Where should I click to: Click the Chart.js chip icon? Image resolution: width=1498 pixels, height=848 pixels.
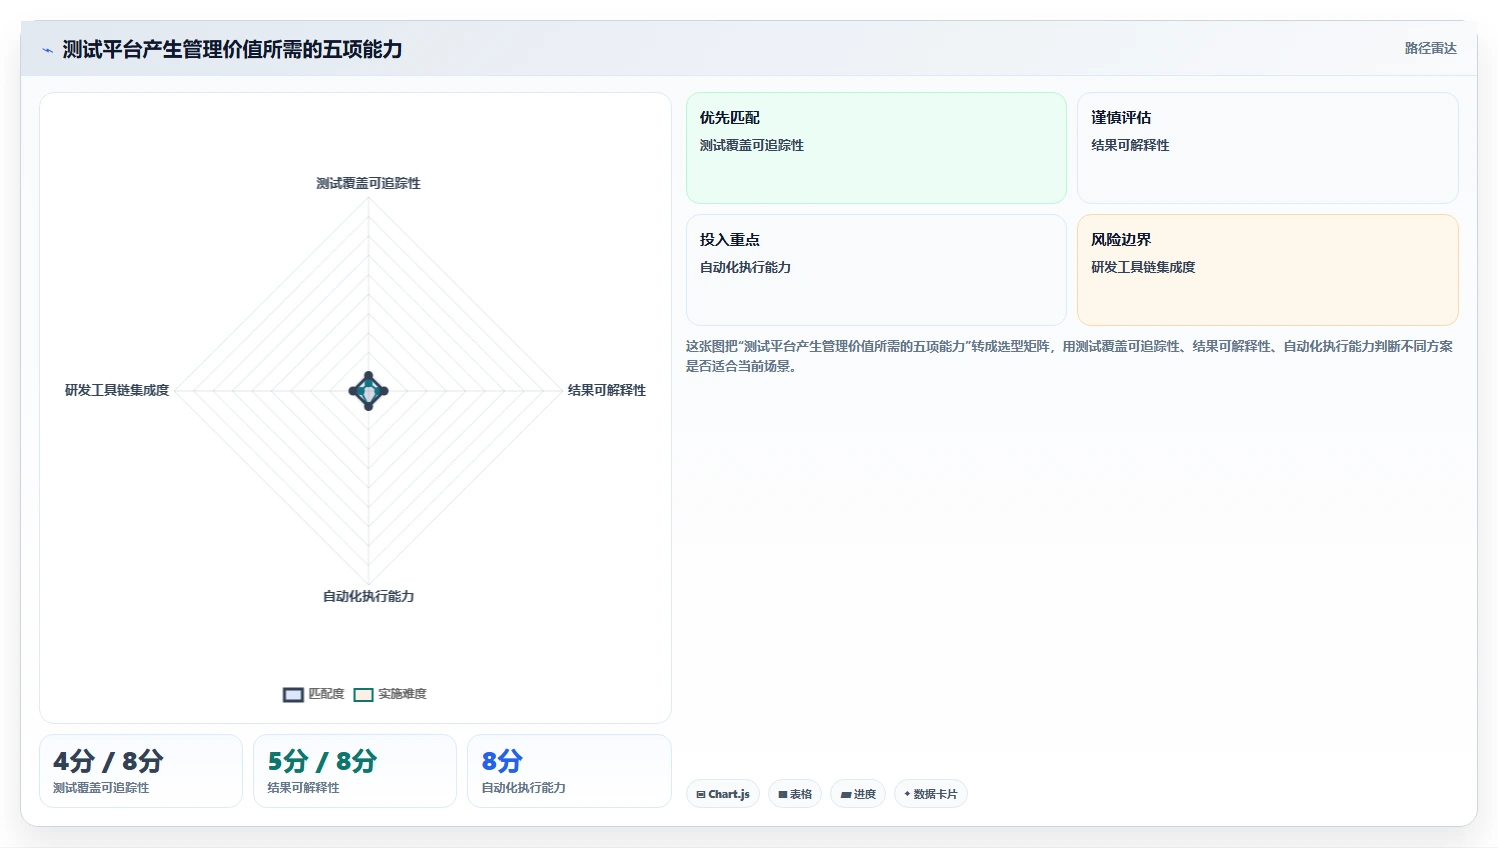click(x=701, y=795)
